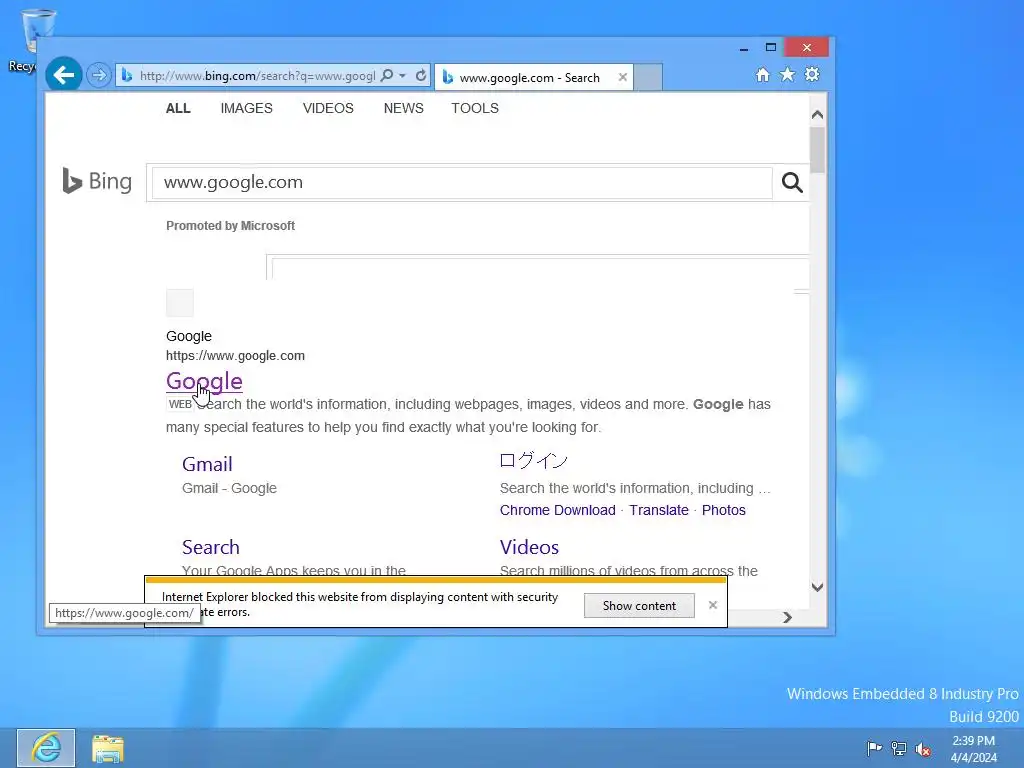1024x768 pixels.
Task: Click Show content in the security bar
Action: point(639,605)
